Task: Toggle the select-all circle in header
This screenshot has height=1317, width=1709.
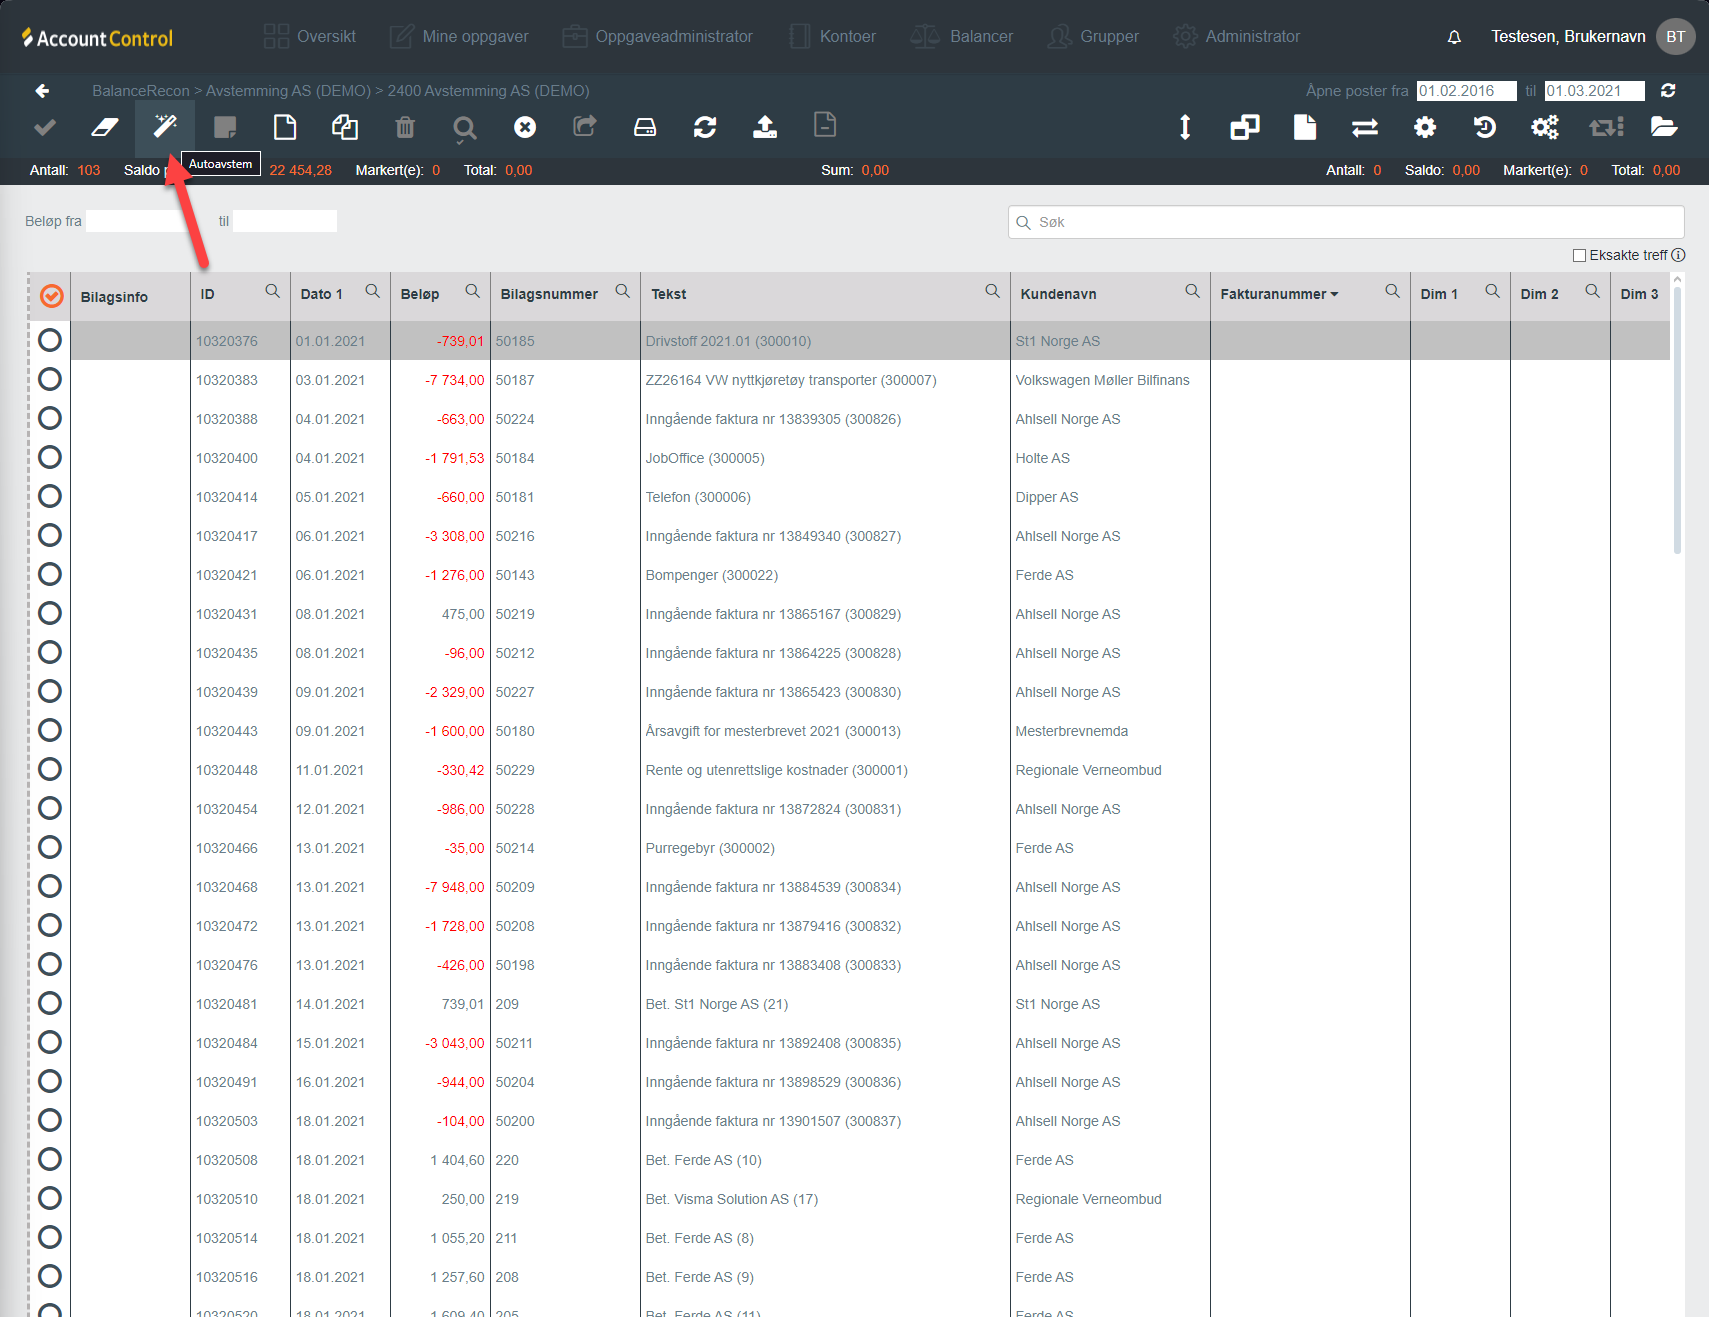Action: (x=52, y=296)
